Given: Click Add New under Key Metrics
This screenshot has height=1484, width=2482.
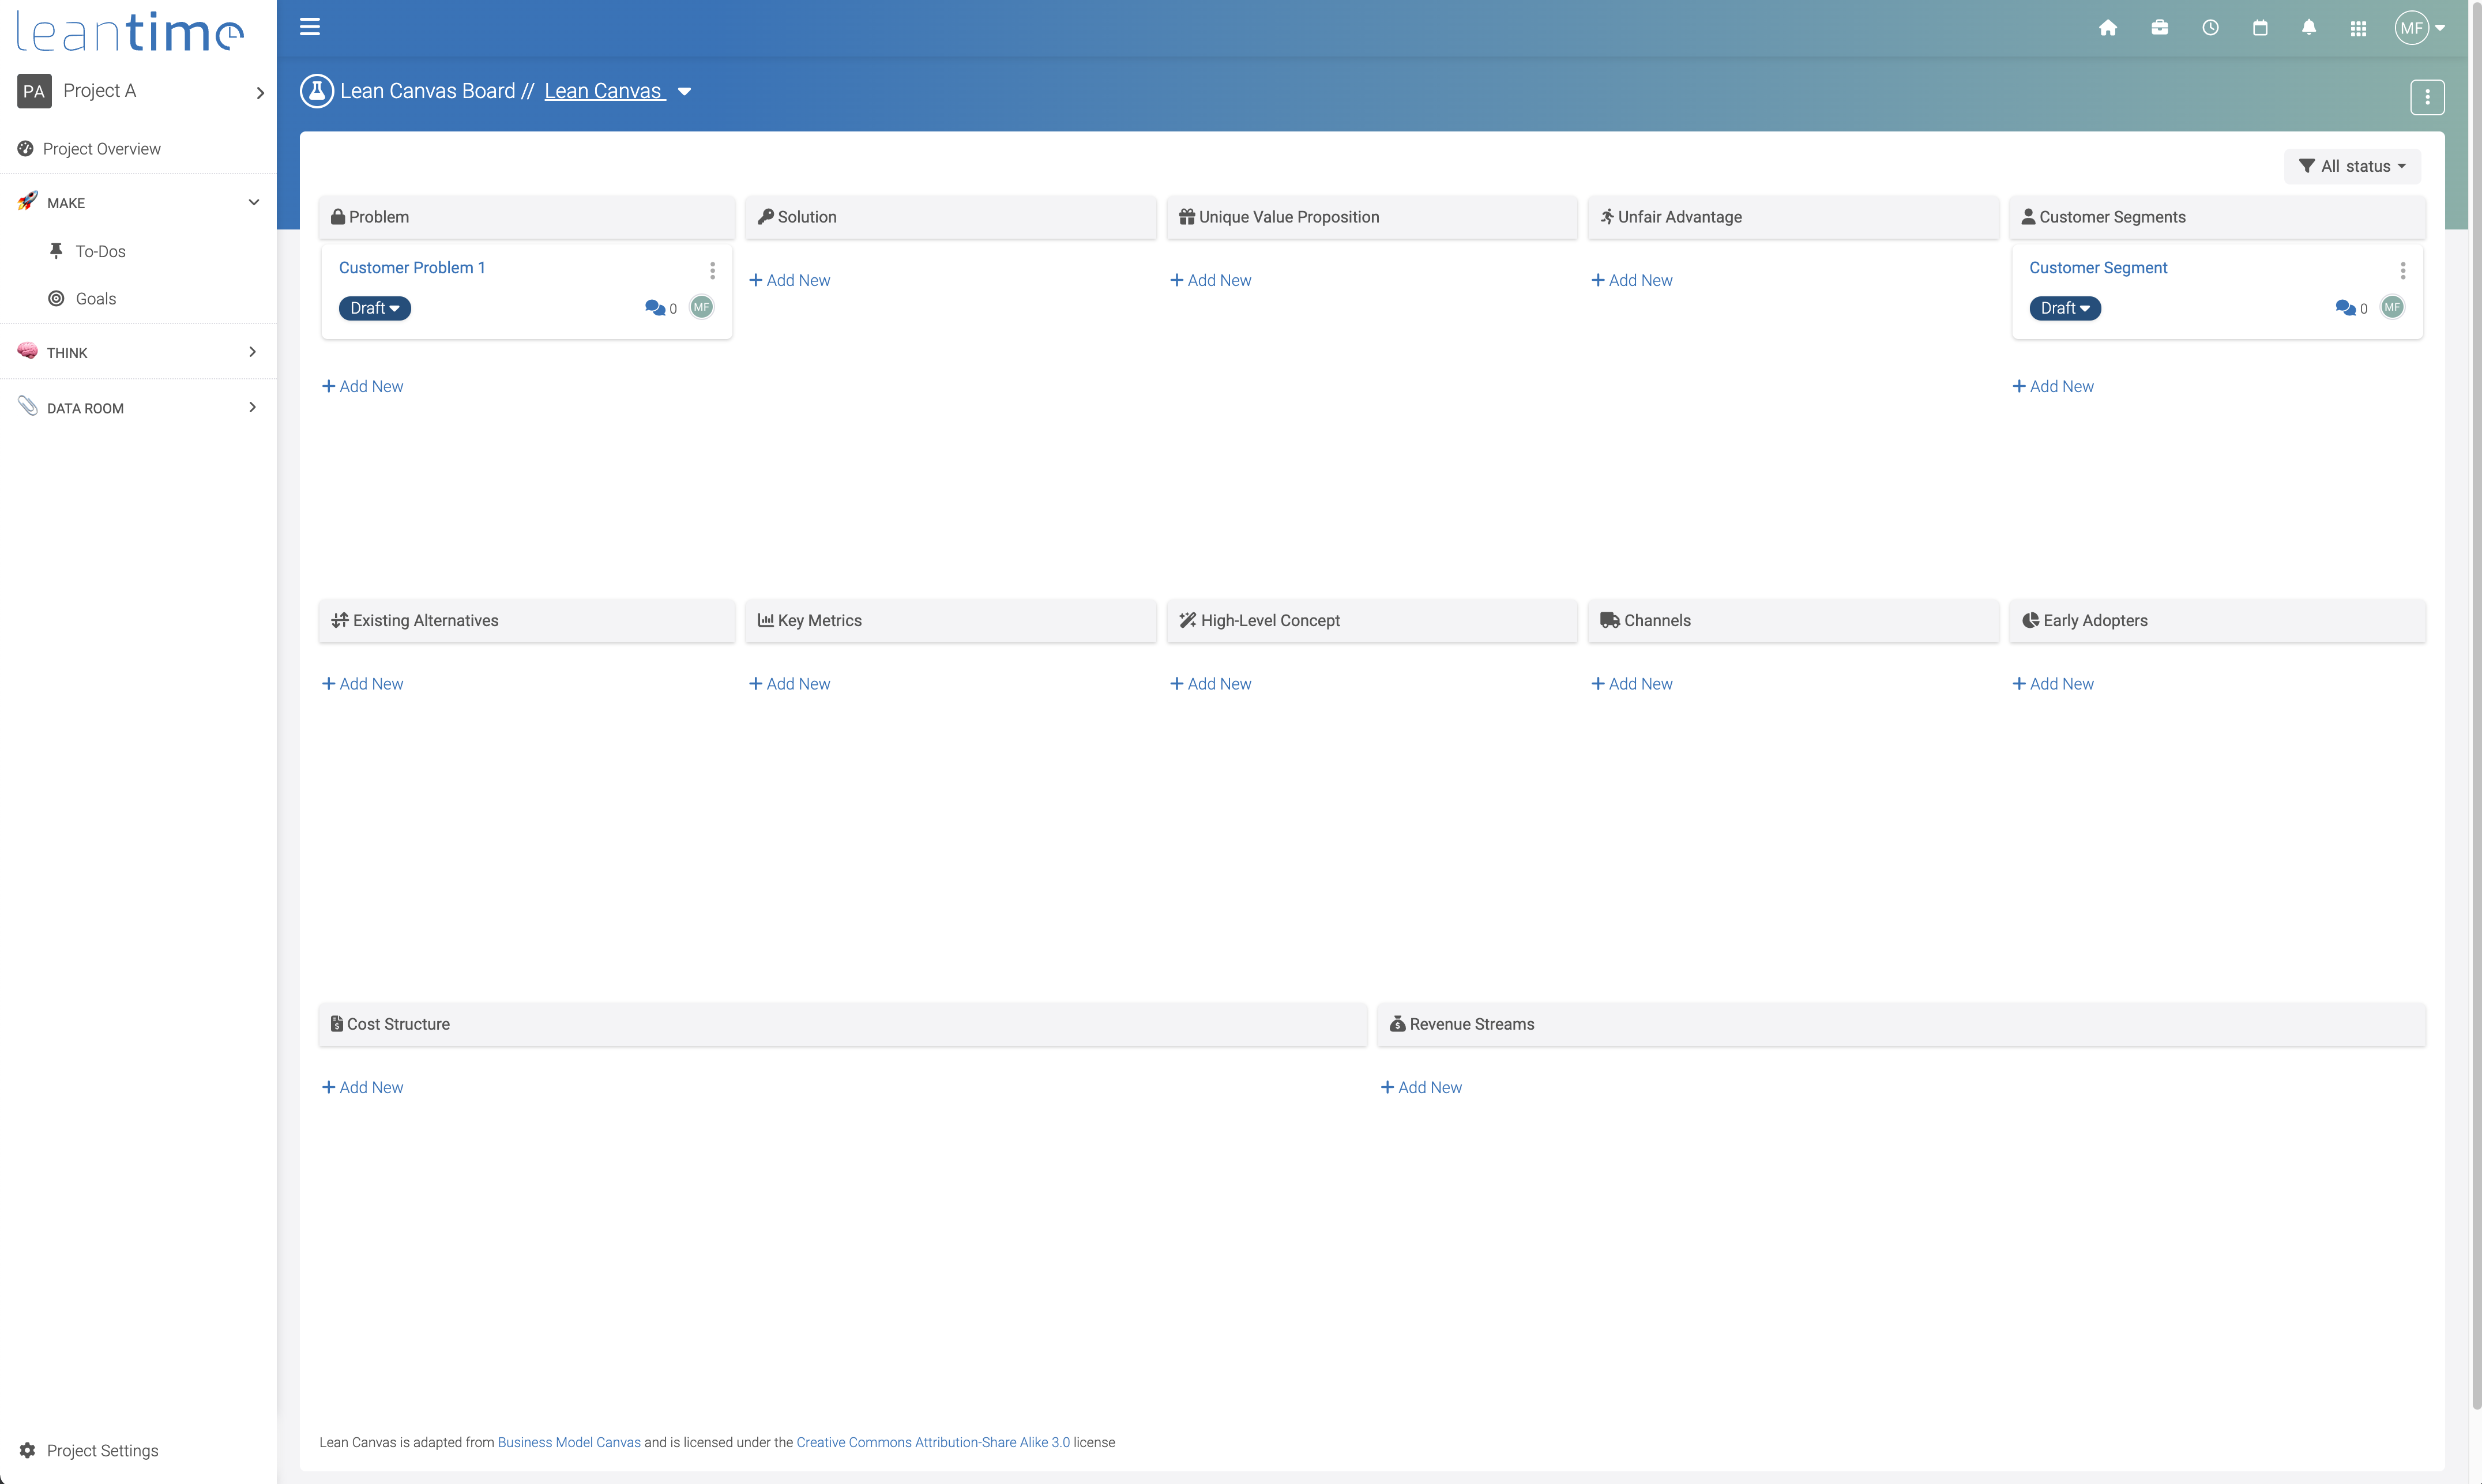Looking at the screenshot, I should click(790, 684).
